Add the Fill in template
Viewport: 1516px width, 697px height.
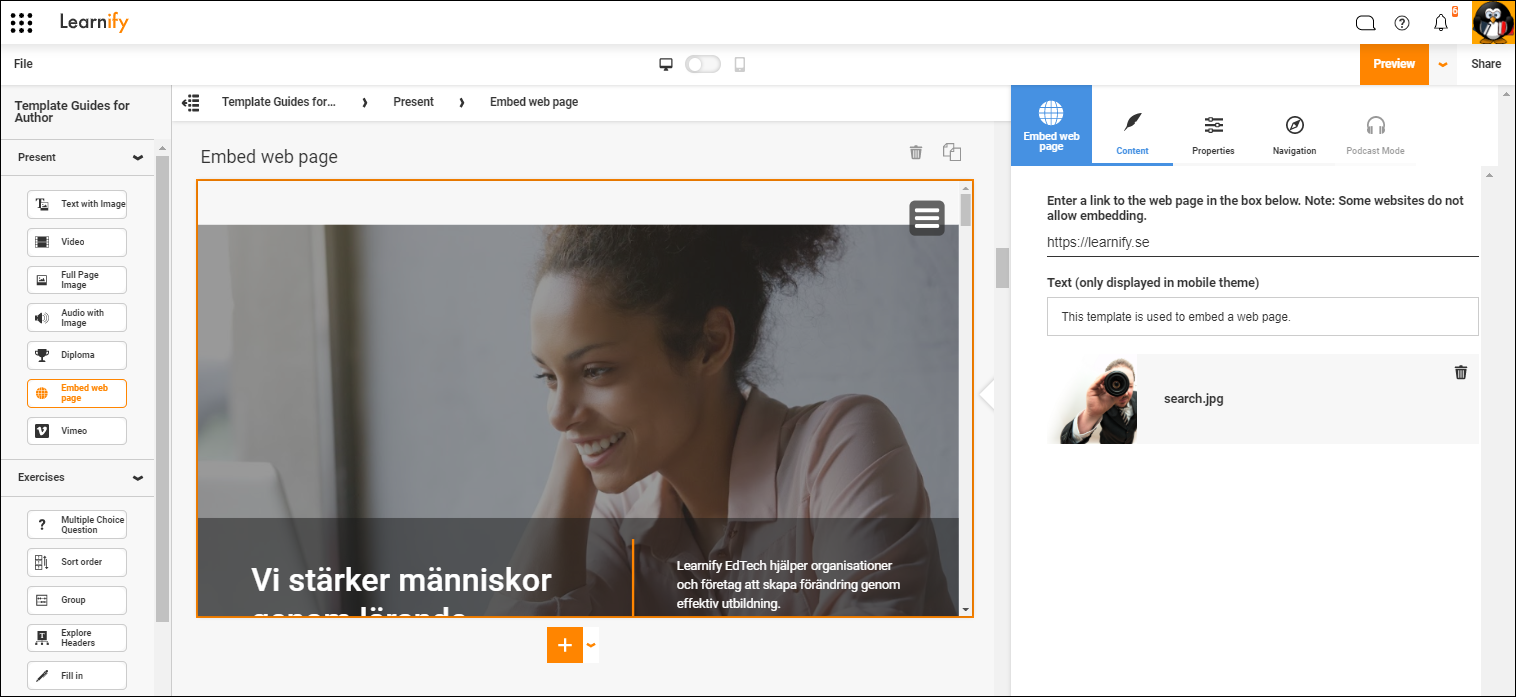coord(77,676)
